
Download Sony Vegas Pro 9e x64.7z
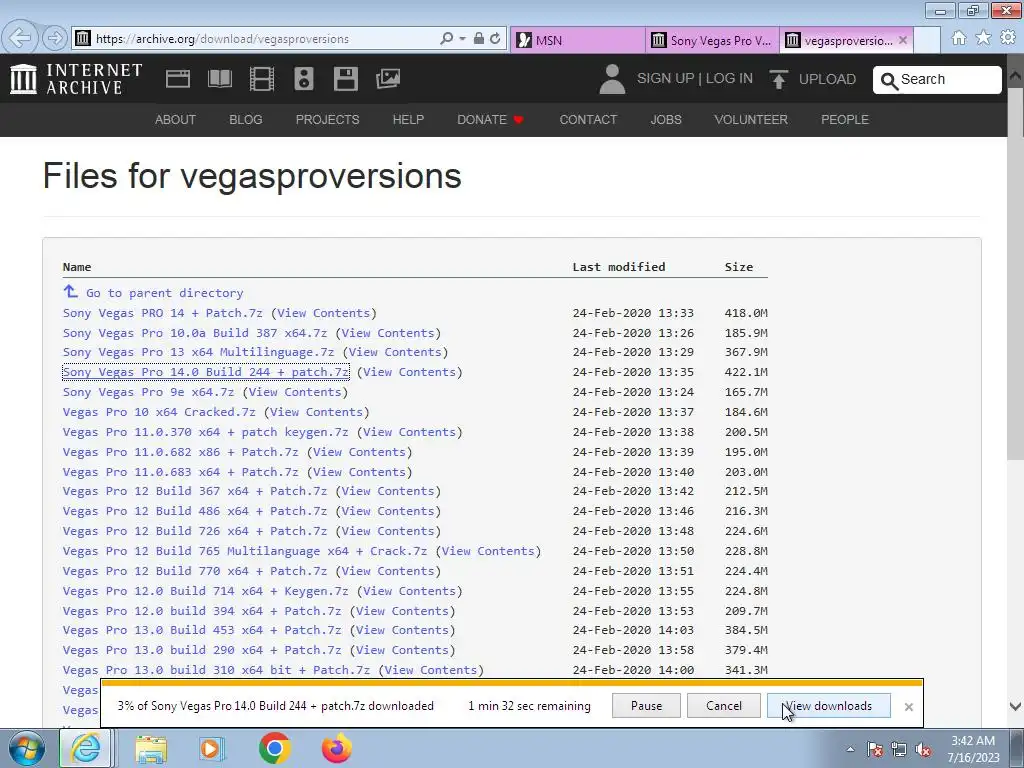[148, 392]
